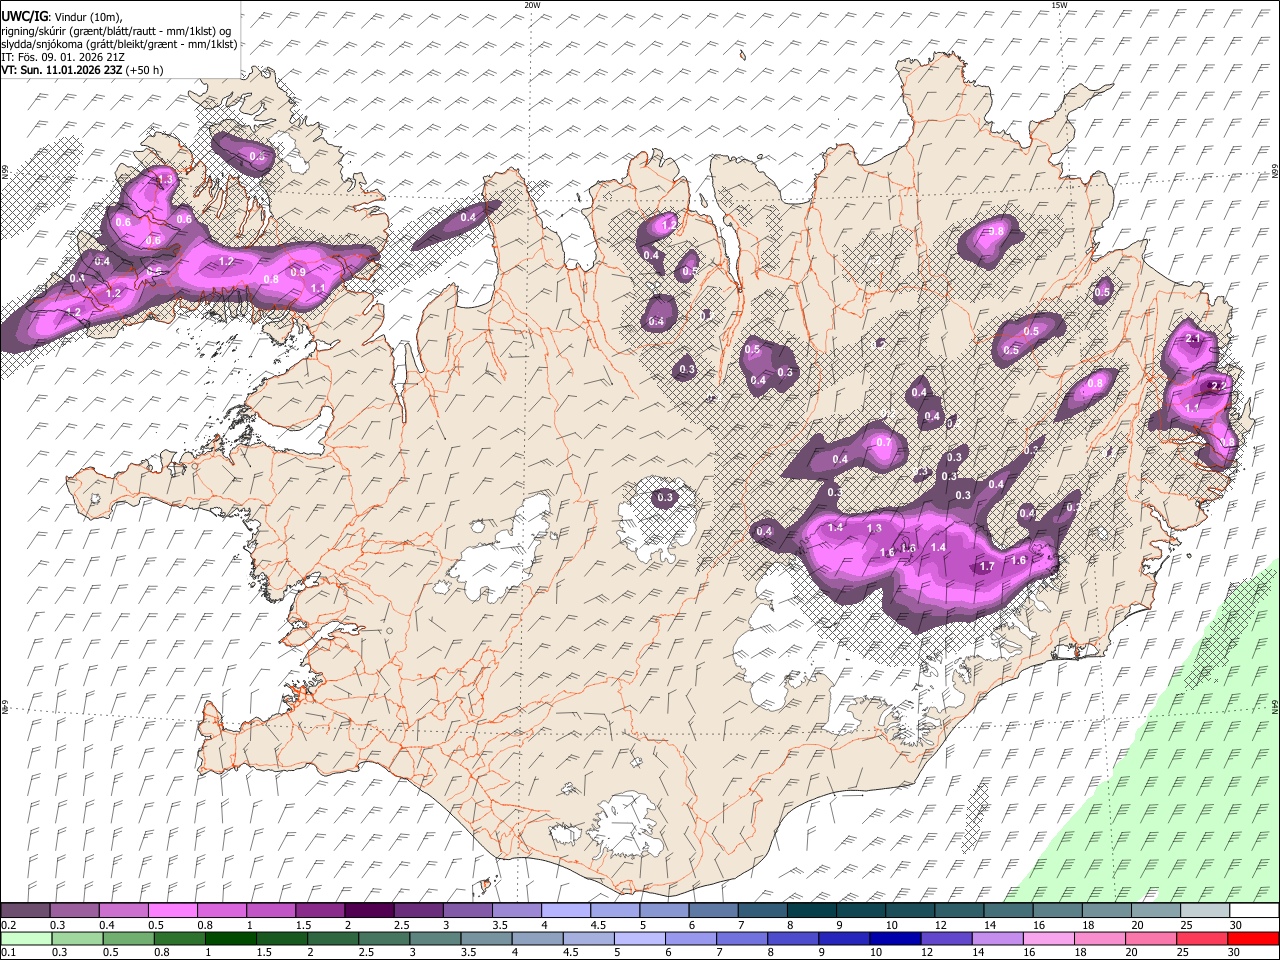Click the '20W' longitude label

click(532, 4)
